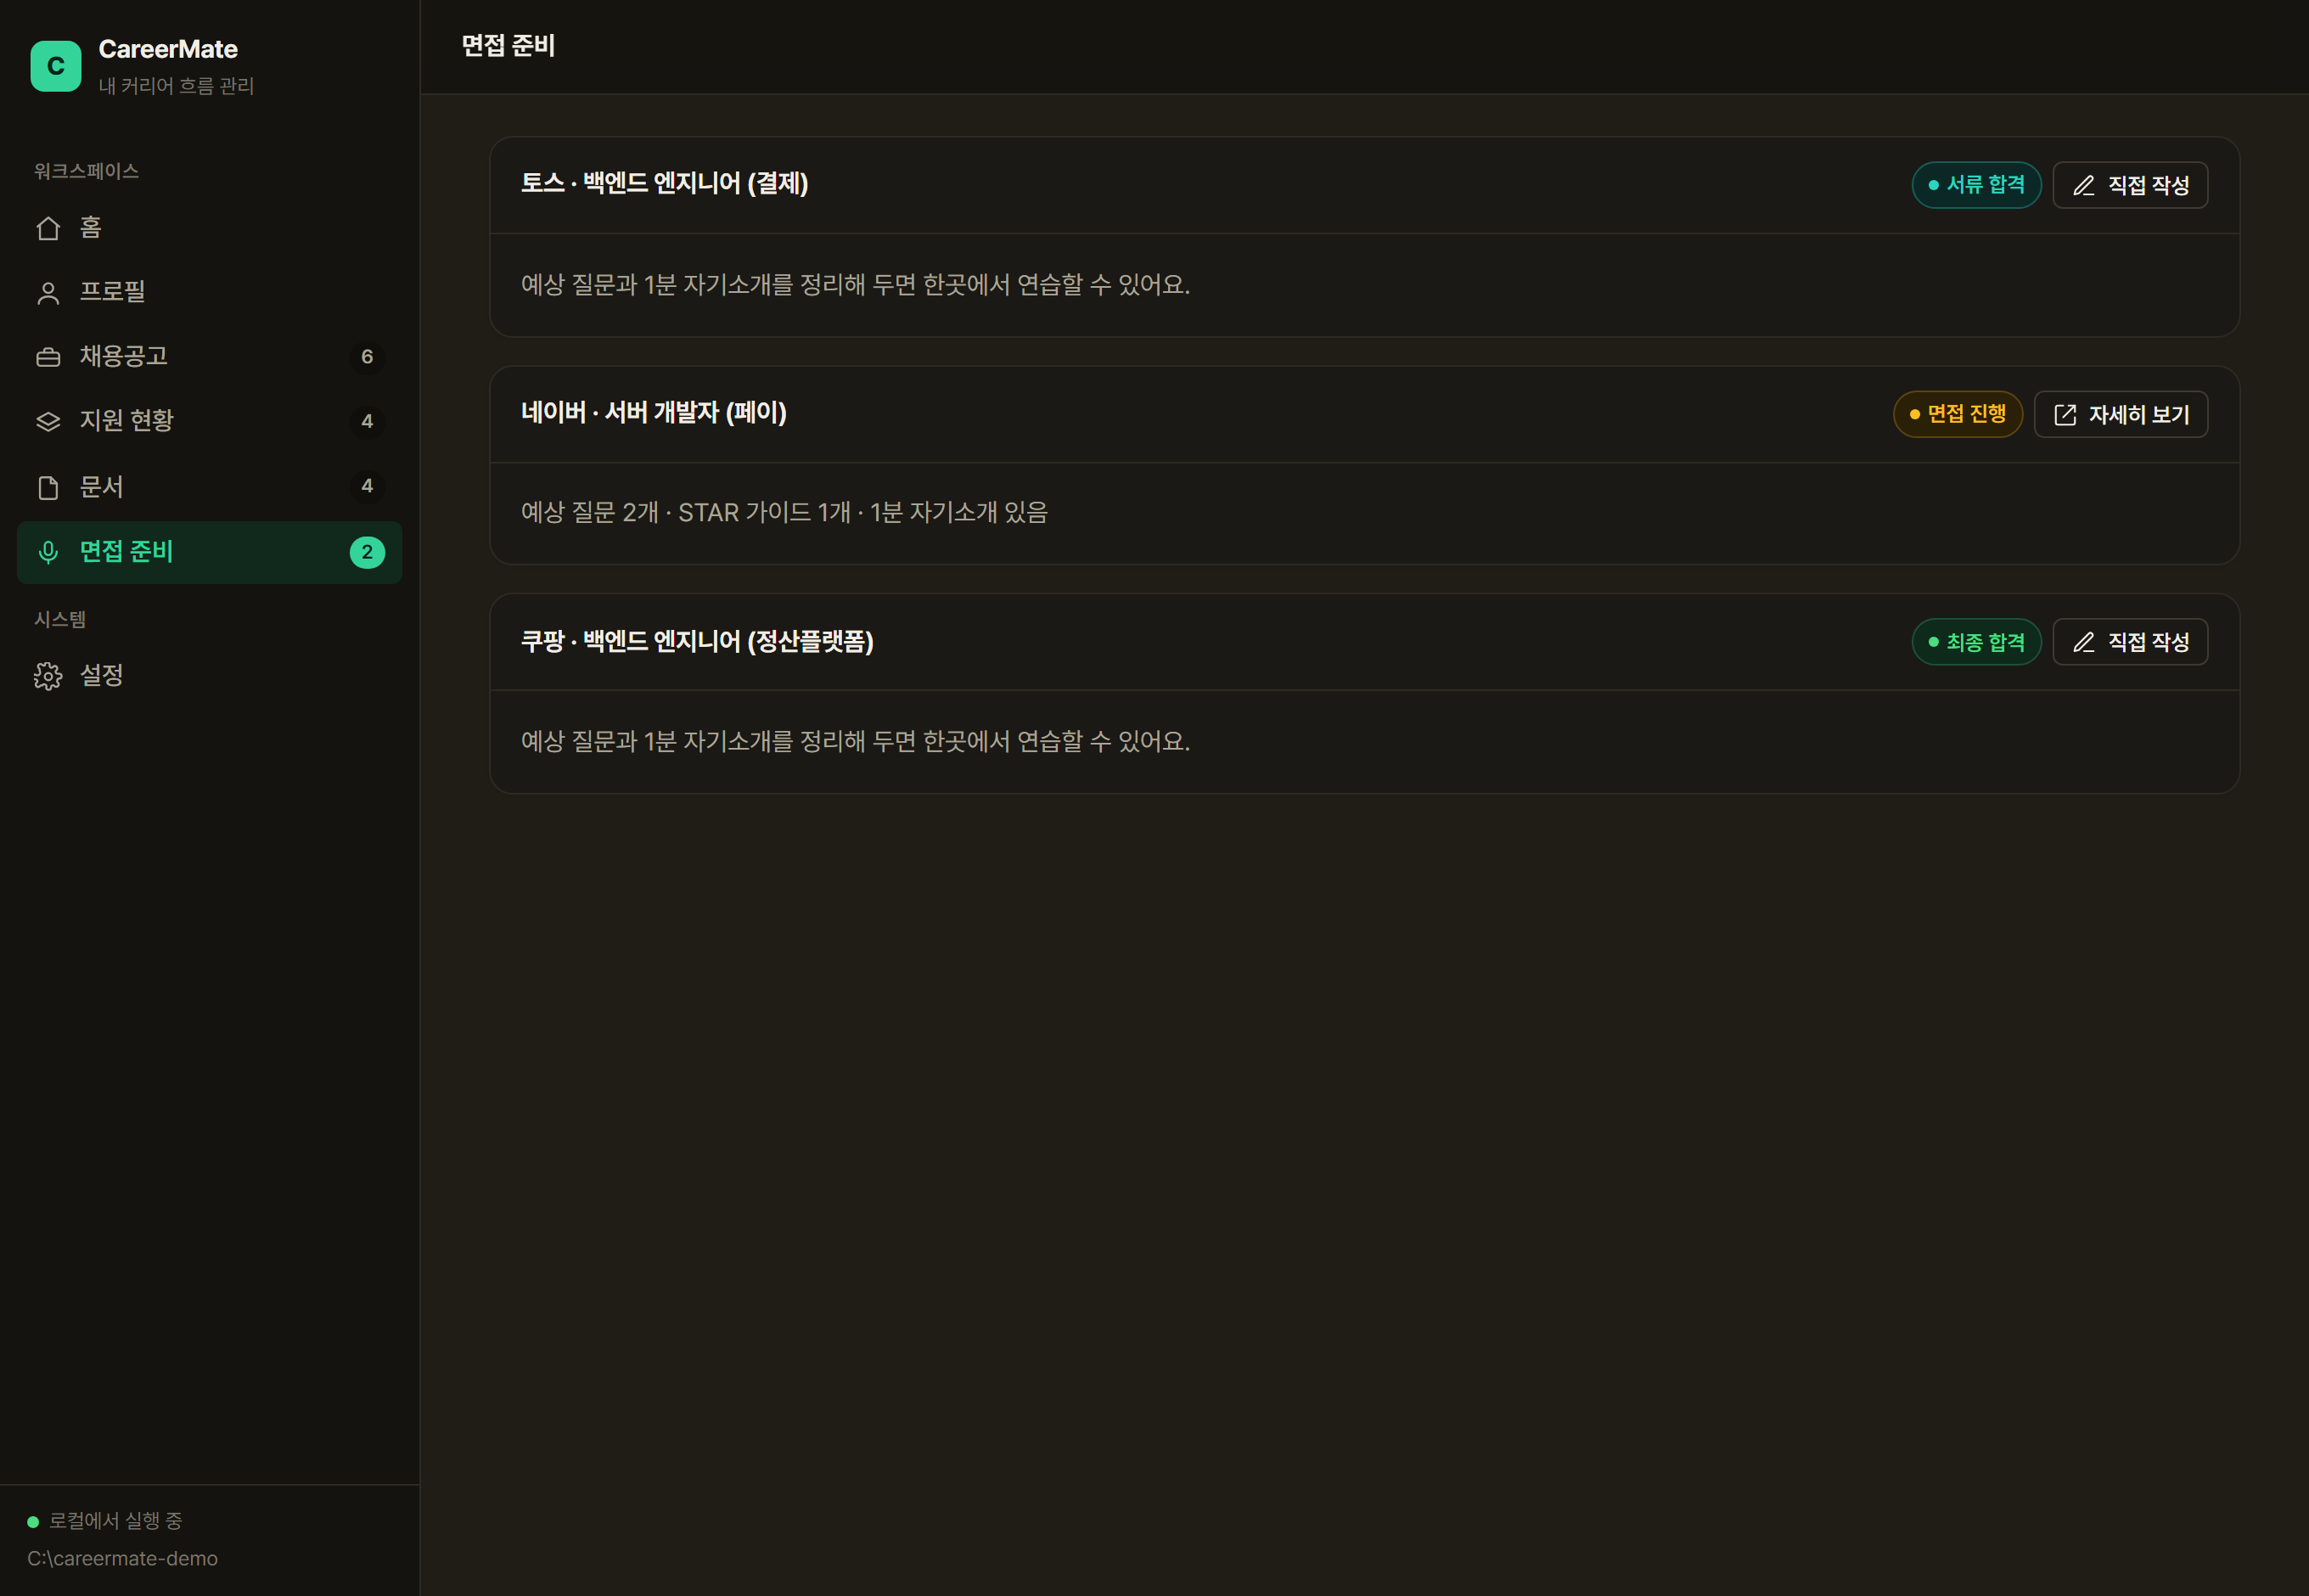Image resolution: width=2309 pixels, height=1596 pixels.
Task: Go to 지원 현황 in sidebar
Action: pyautogui.click(x=210, y=421)
